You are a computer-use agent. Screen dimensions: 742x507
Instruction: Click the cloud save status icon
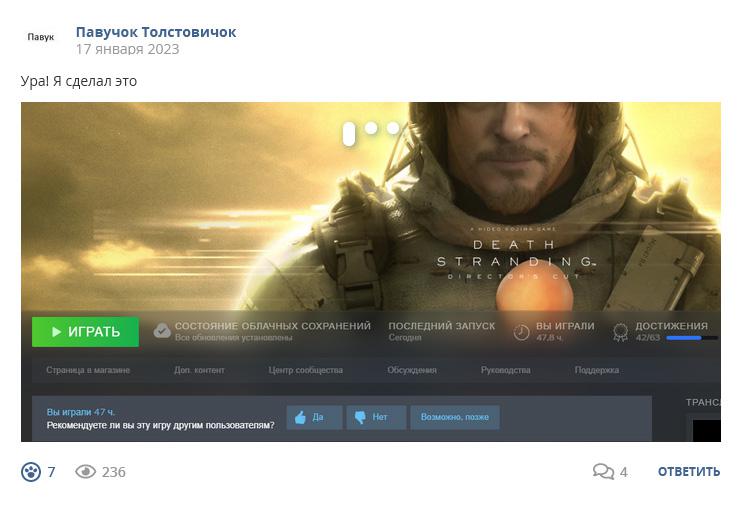pos(162,331)
